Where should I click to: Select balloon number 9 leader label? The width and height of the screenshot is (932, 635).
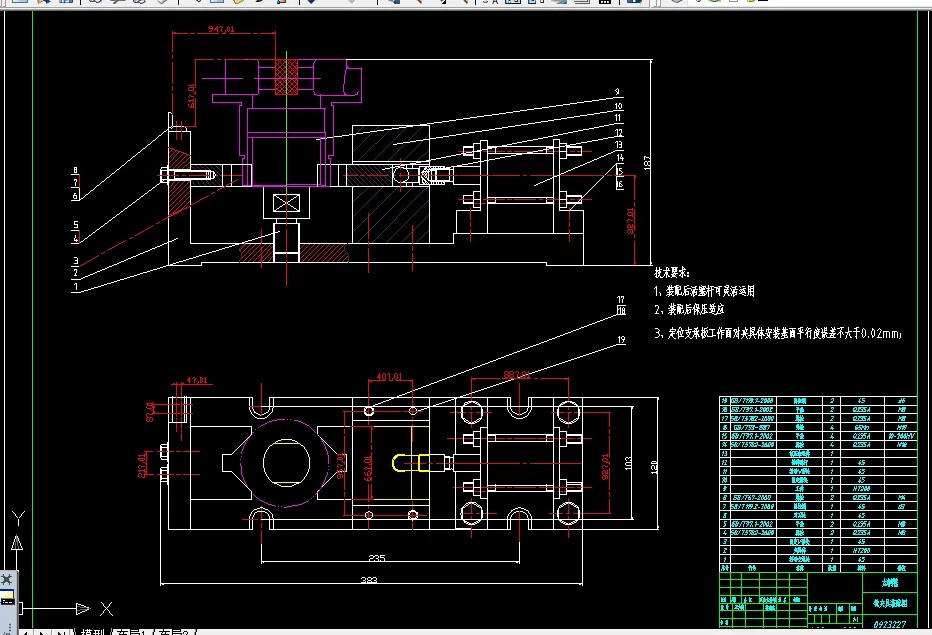tap(617, 92)
